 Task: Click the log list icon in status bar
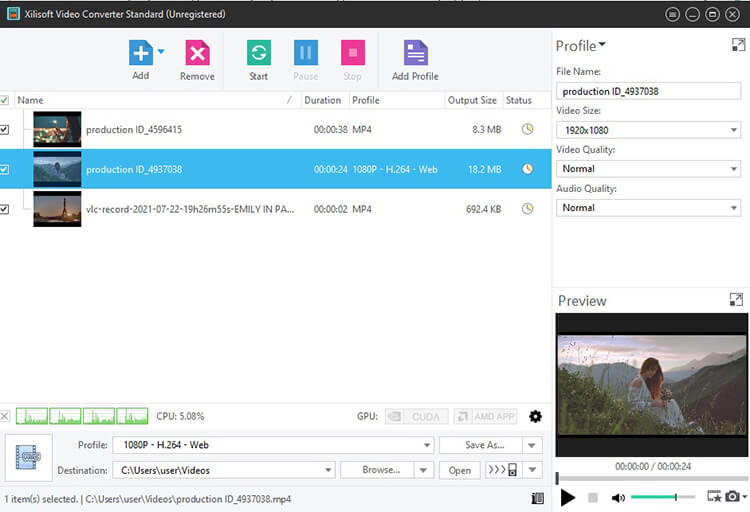tap(538, 499)
